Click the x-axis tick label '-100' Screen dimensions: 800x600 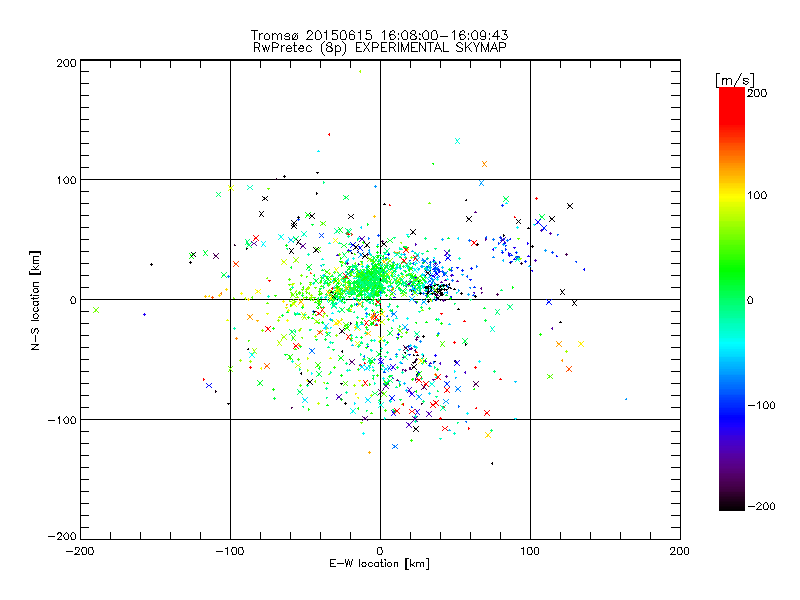[x=230, y=551]
